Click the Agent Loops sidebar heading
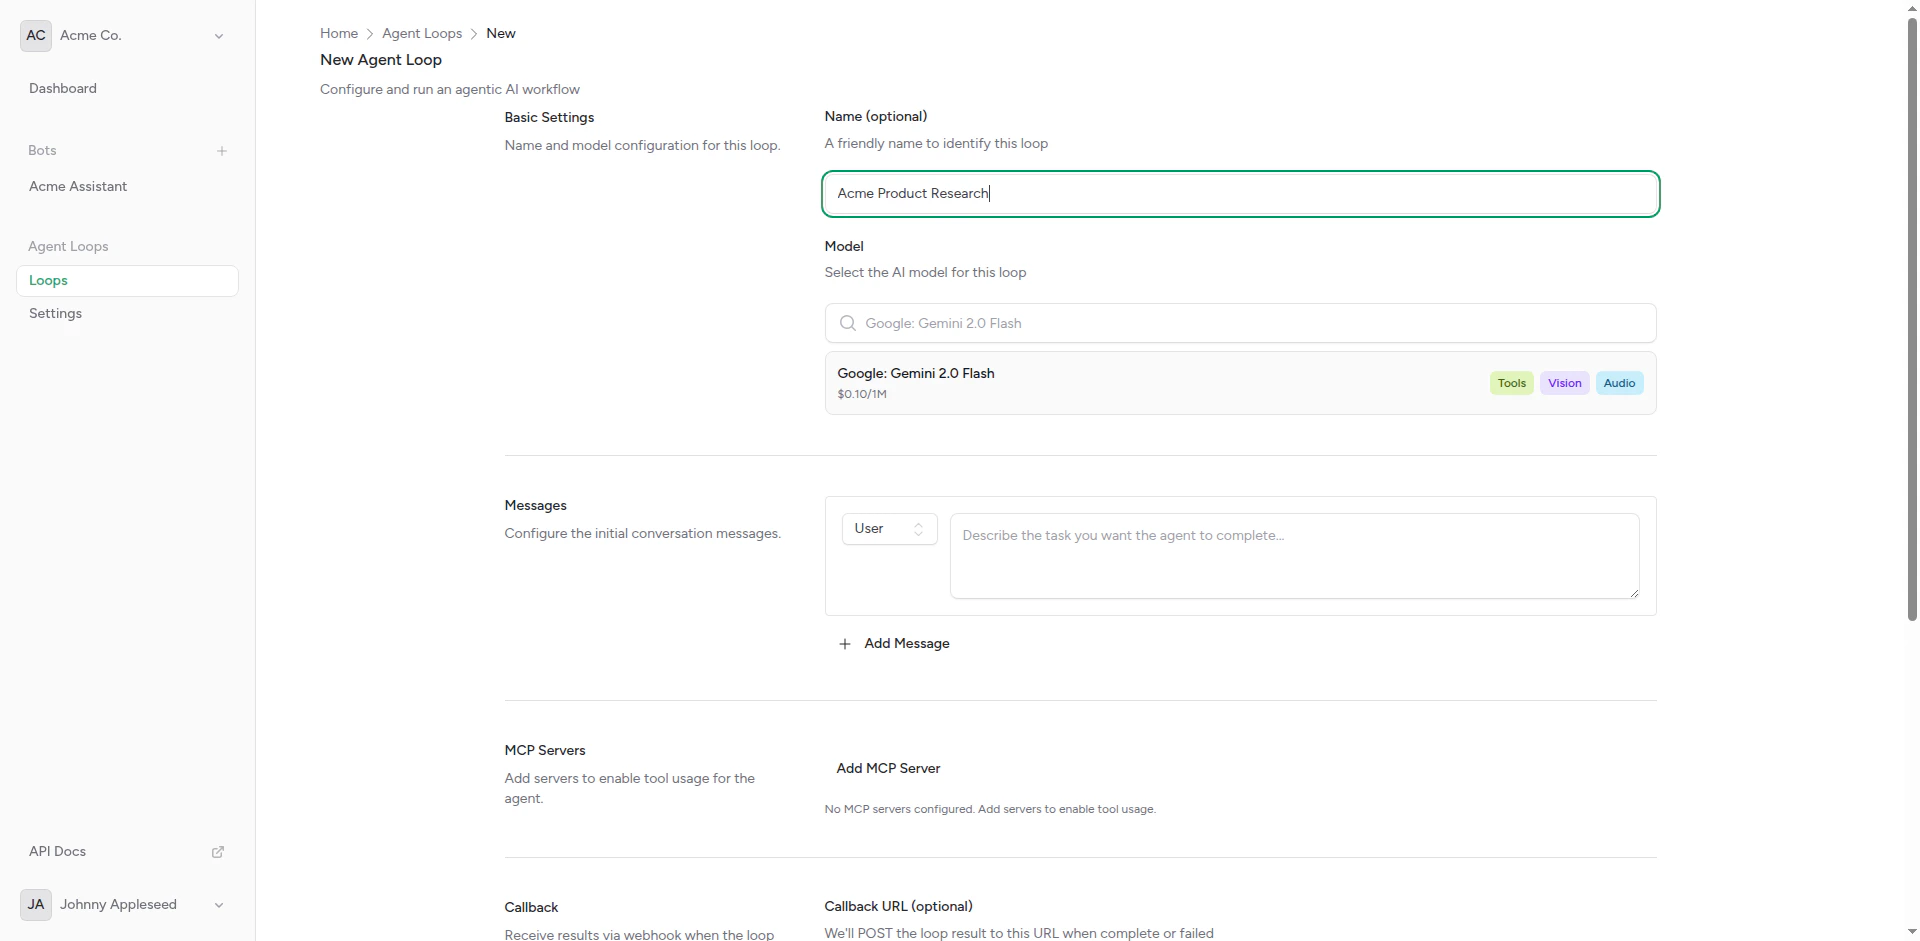1920x941 pixels. tap(68, 246)
